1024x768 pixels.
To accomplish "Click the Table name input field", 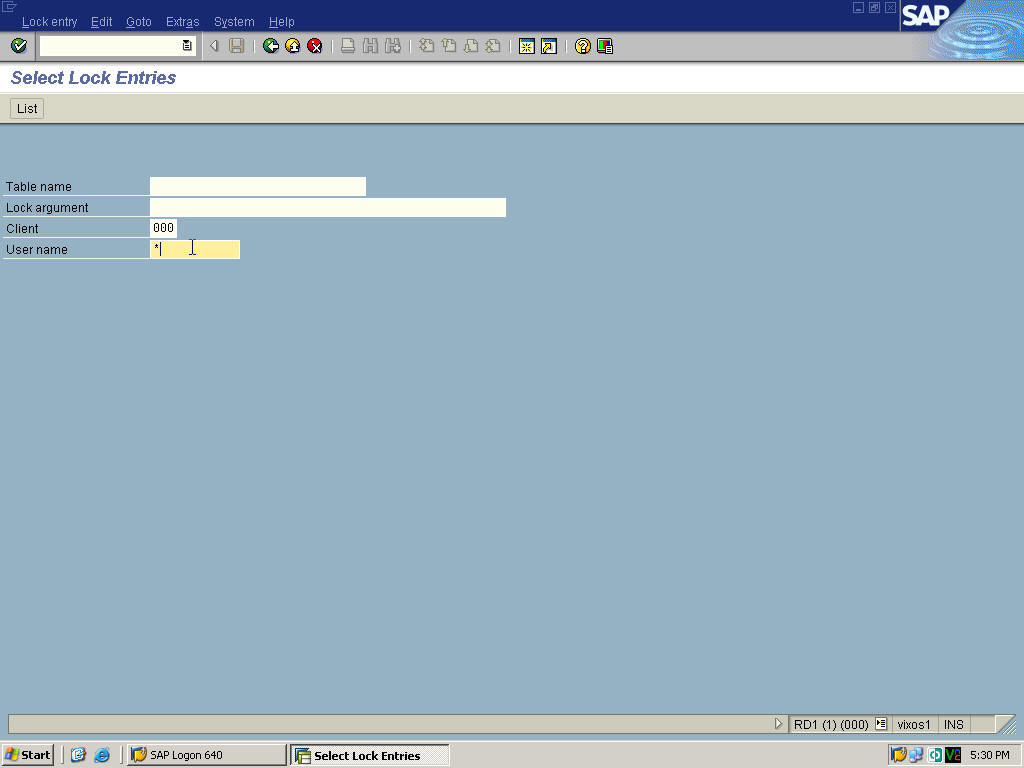I will (257, 186).
